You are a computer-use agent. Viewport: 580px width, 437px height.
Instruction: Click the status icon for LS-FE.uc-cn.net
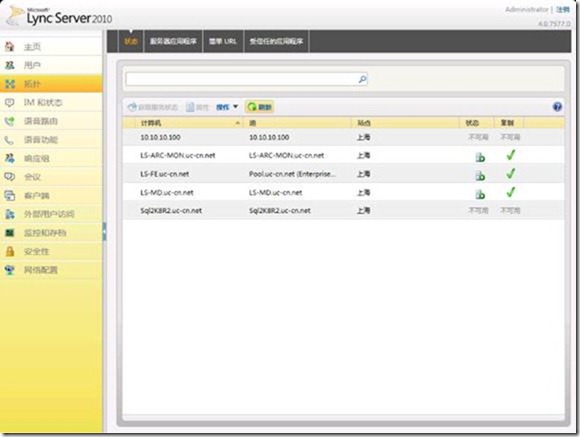click(480, 175)
